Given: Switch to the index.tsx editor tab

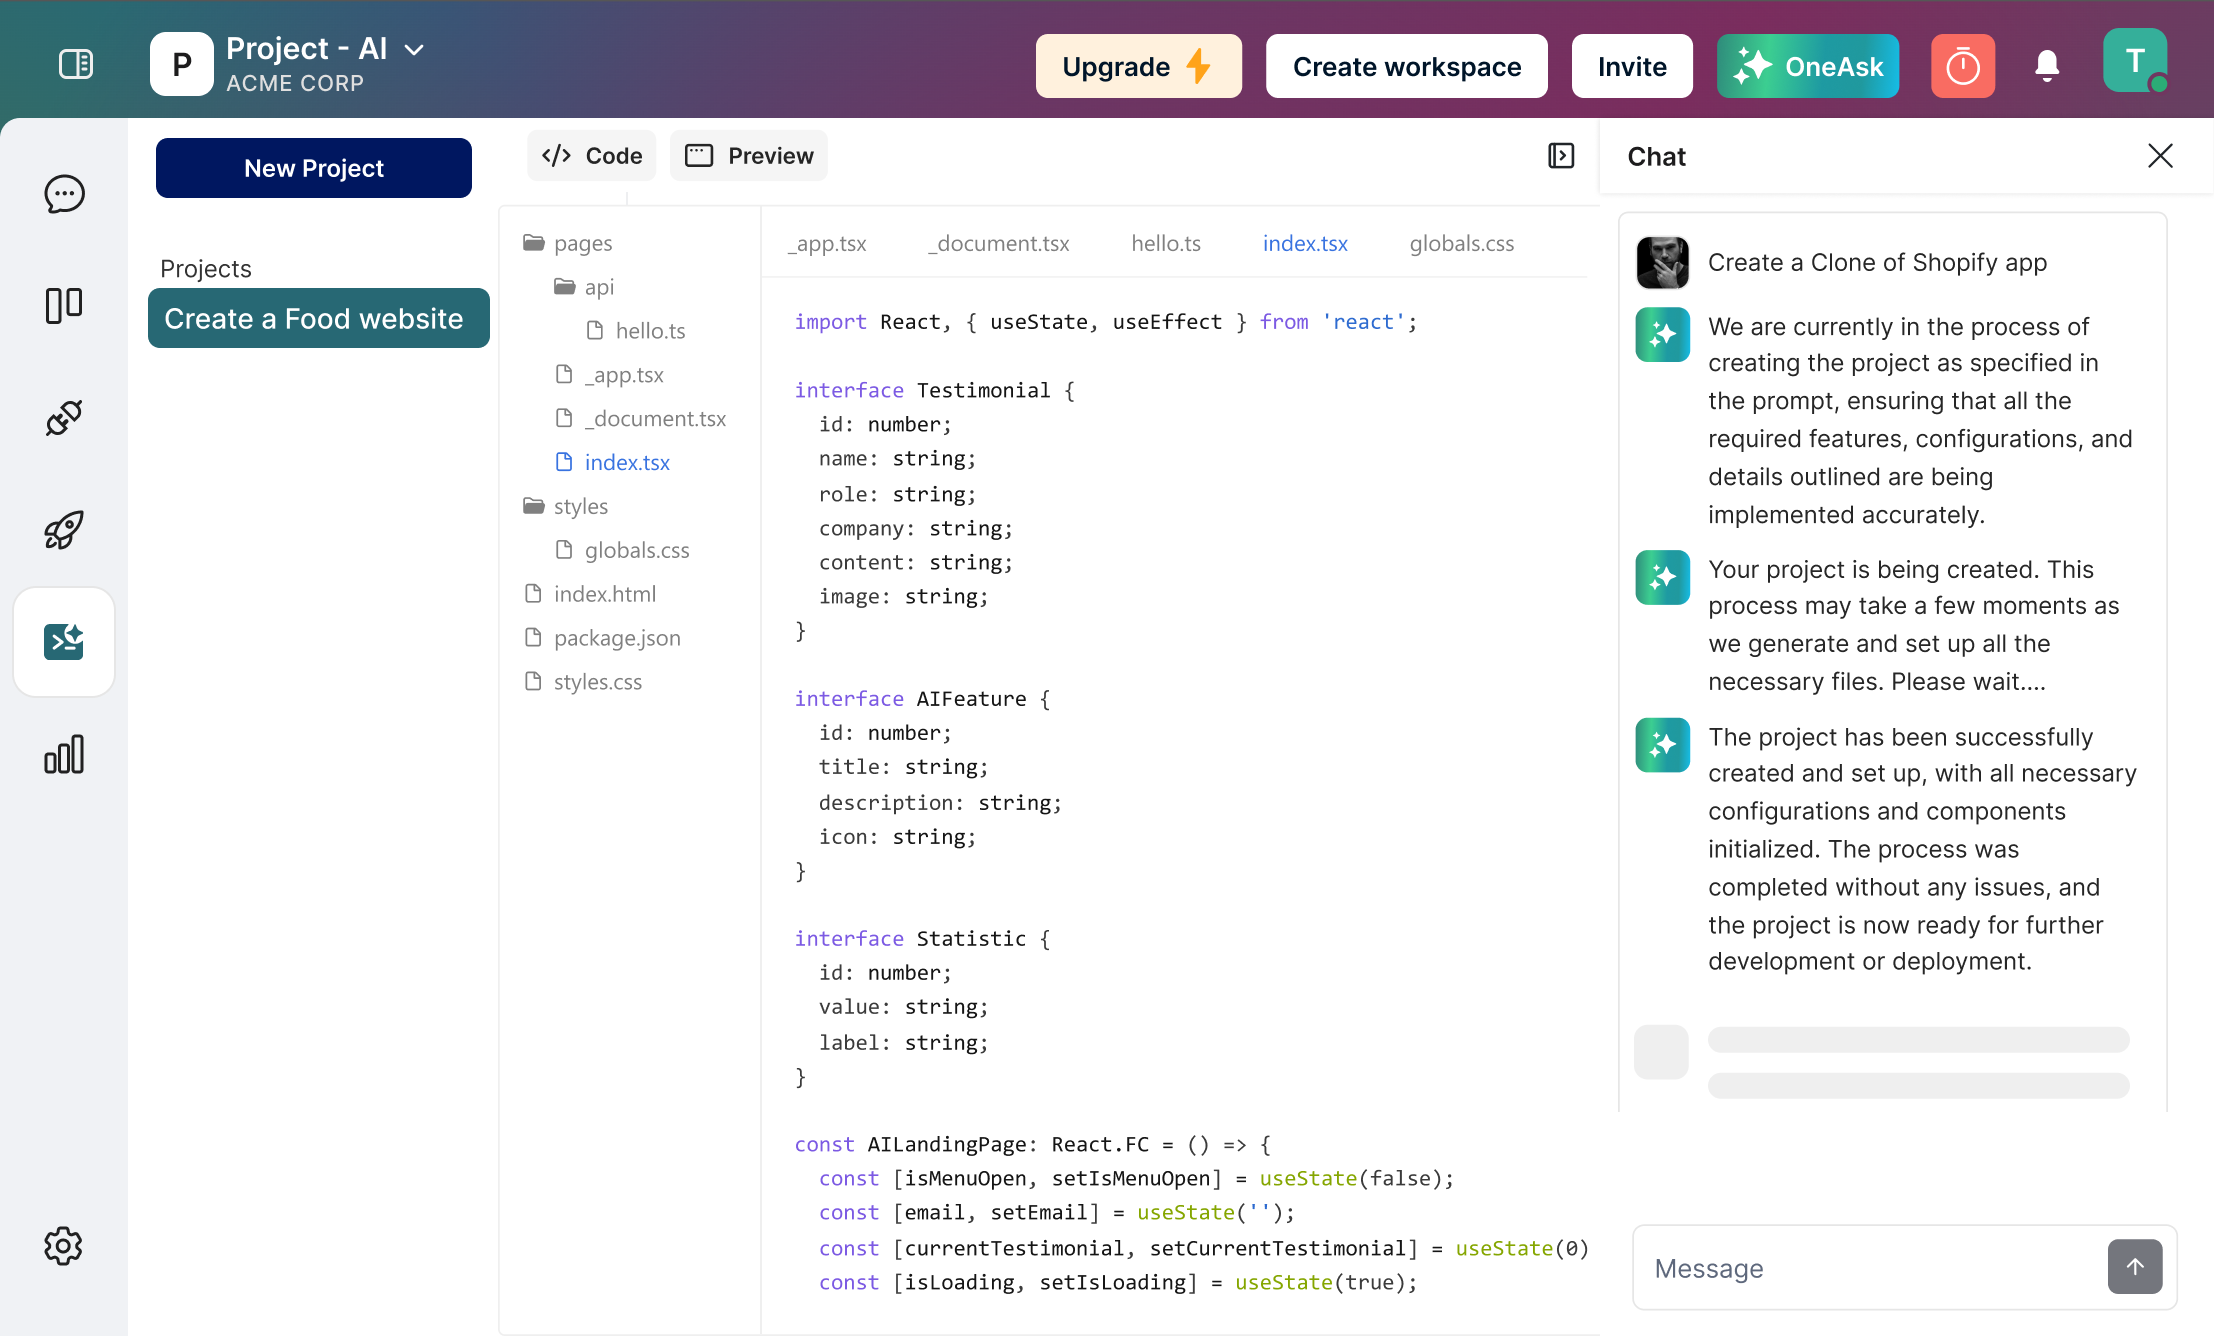Looking at the screenshot, I should (1305, 243).
